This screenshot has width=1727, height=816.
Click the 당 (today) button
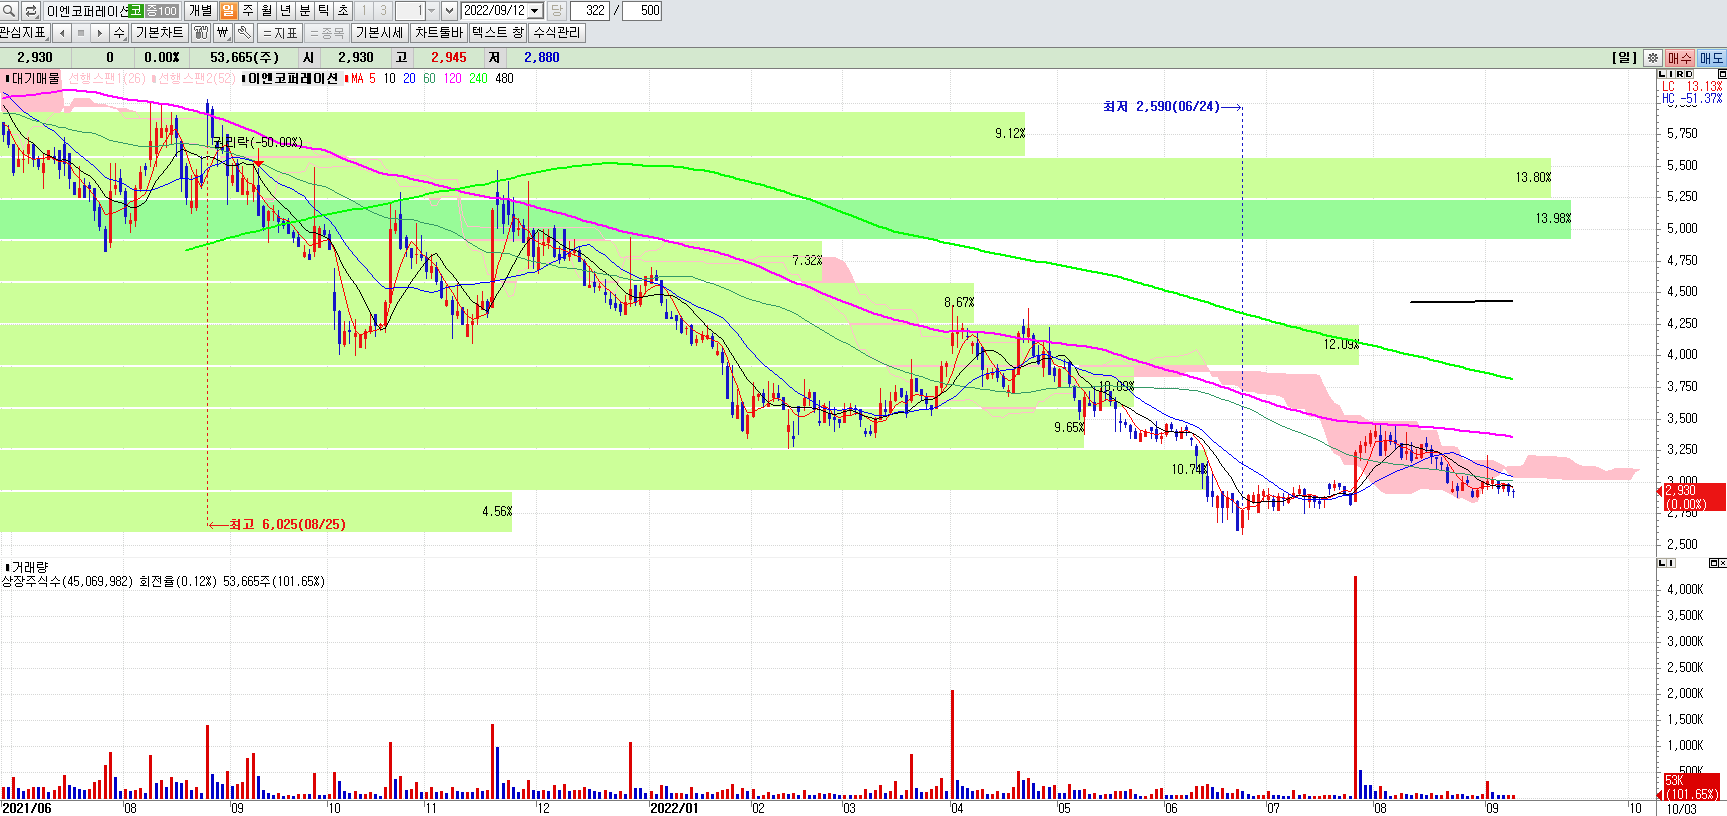point(556,10)
